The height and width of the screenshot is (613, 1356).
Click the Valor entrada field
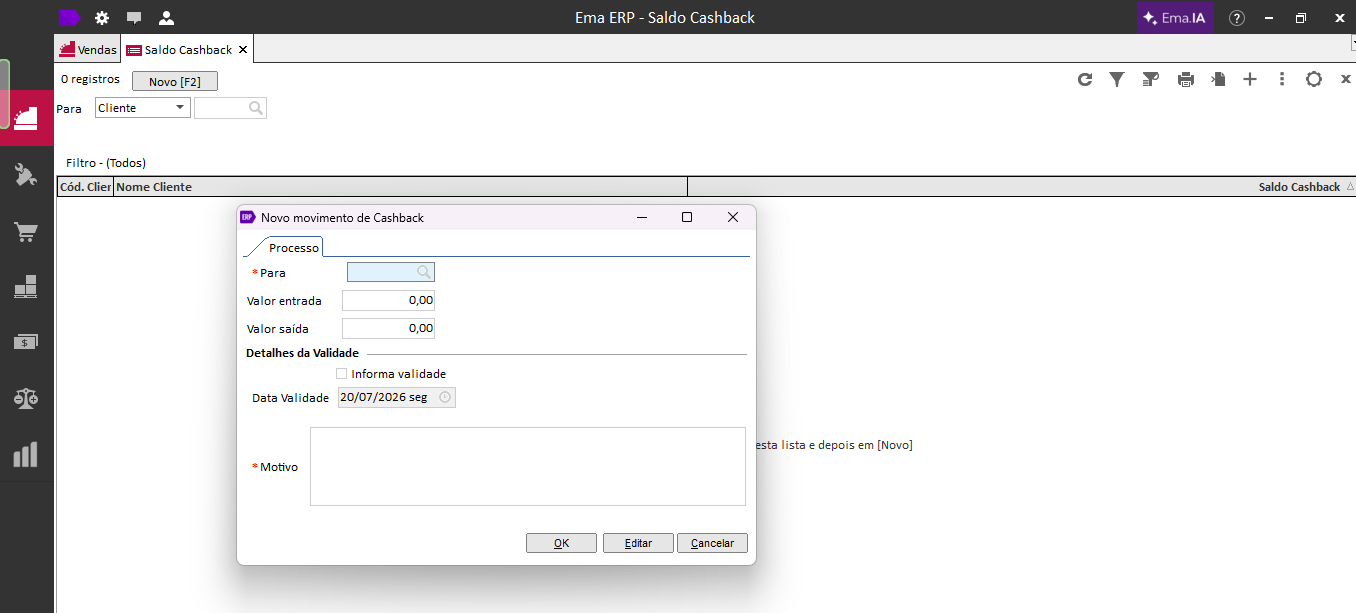[x=388, y=300]
